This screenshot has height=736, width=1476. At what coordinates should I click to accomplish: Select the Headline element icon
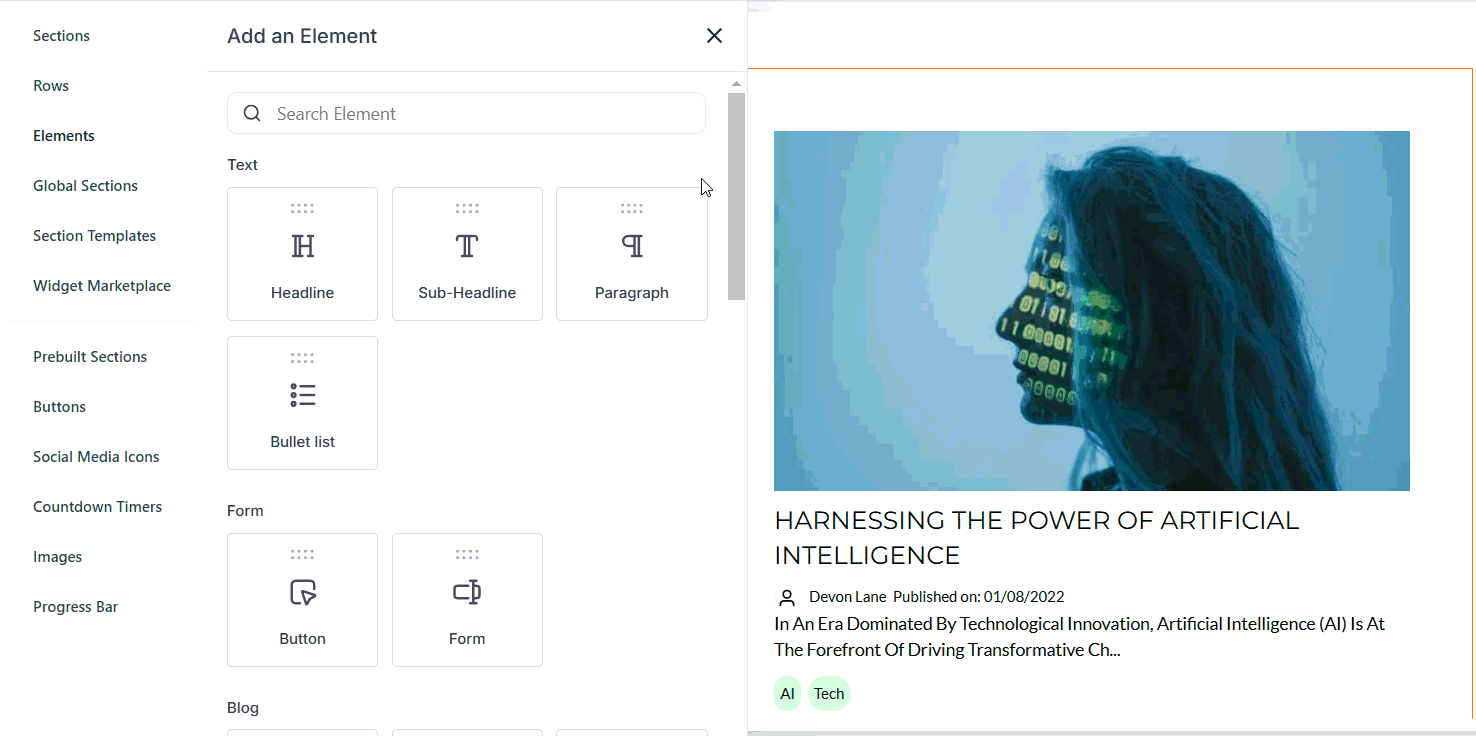[302, 246]
